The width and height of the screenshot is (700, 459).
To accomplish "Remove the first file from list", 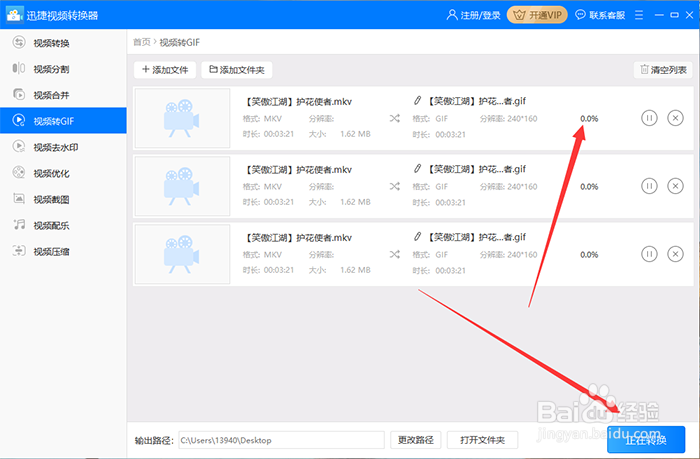I will pos(675,118).
